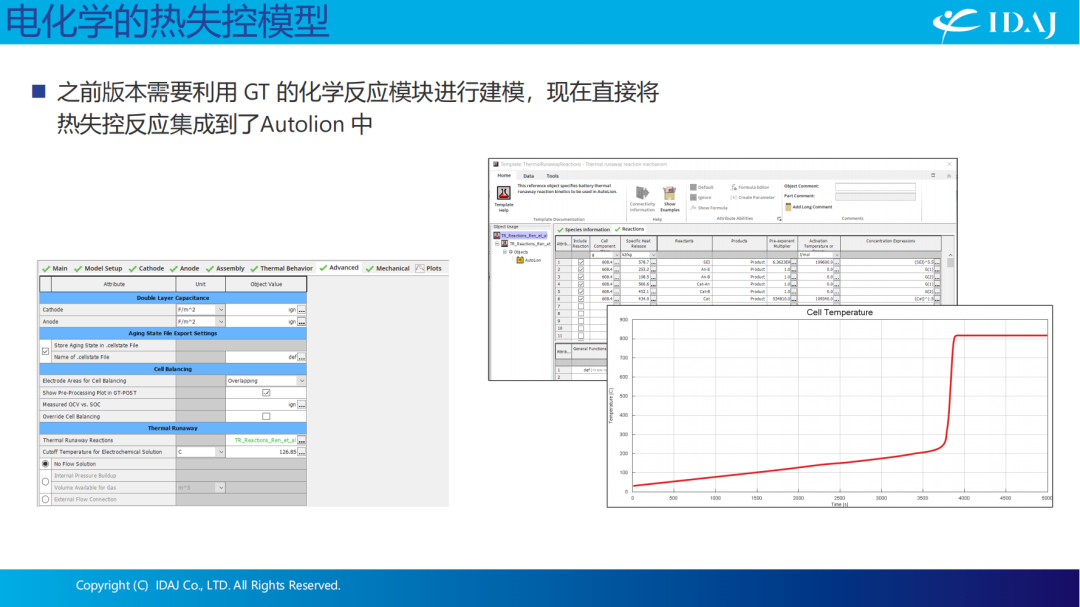The width and height of the screenshot is (1080, 607).
Task: Click Add Long Comment notepad icon
Action: [788, 207]
